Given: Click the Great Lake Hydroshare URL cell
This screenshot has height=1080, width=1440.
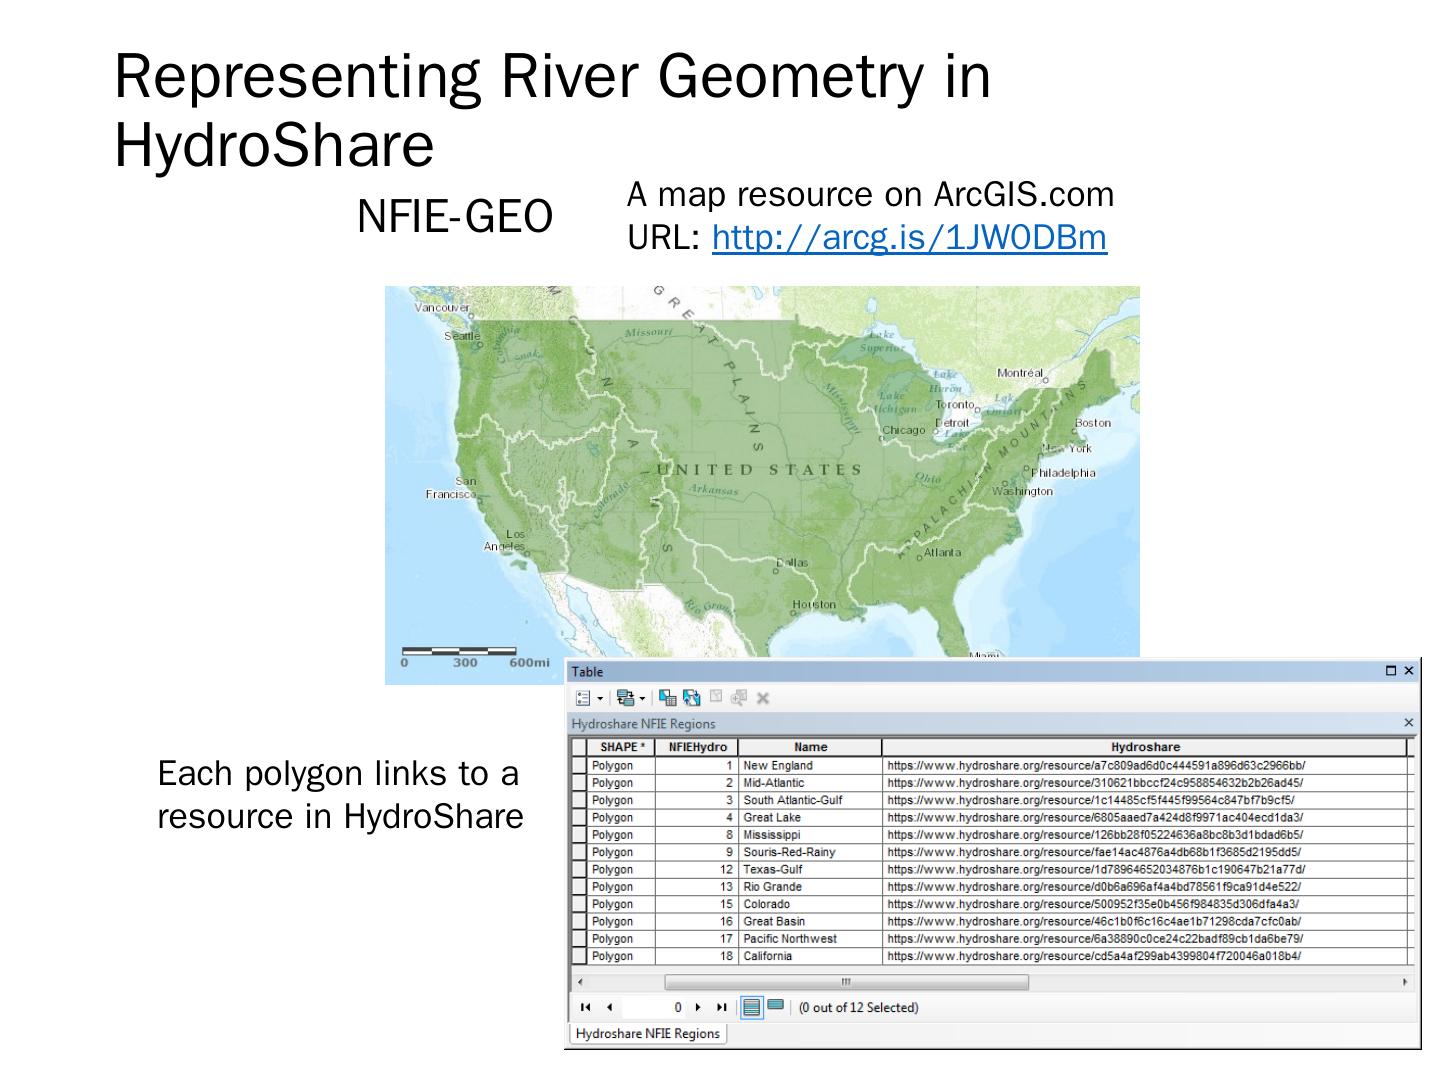Looking at the screenshot, I should click(1145, 818).
